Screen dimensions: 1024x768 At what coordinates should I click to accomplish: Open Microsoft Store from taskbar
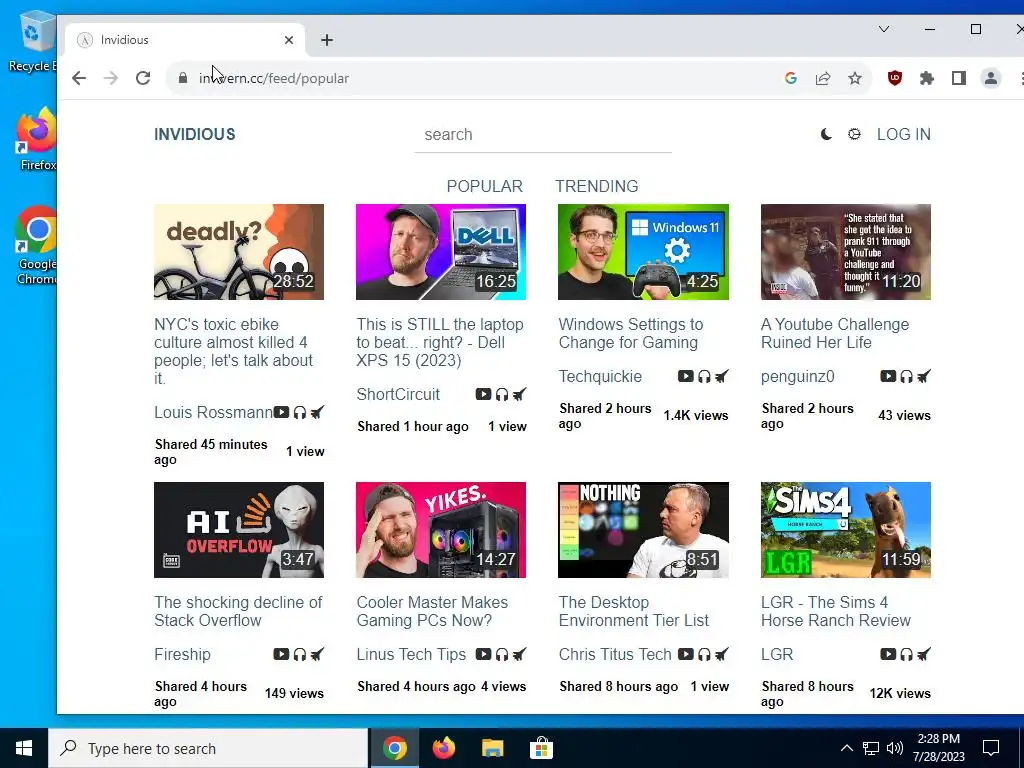pyautogui.click(x=541, y=748)
